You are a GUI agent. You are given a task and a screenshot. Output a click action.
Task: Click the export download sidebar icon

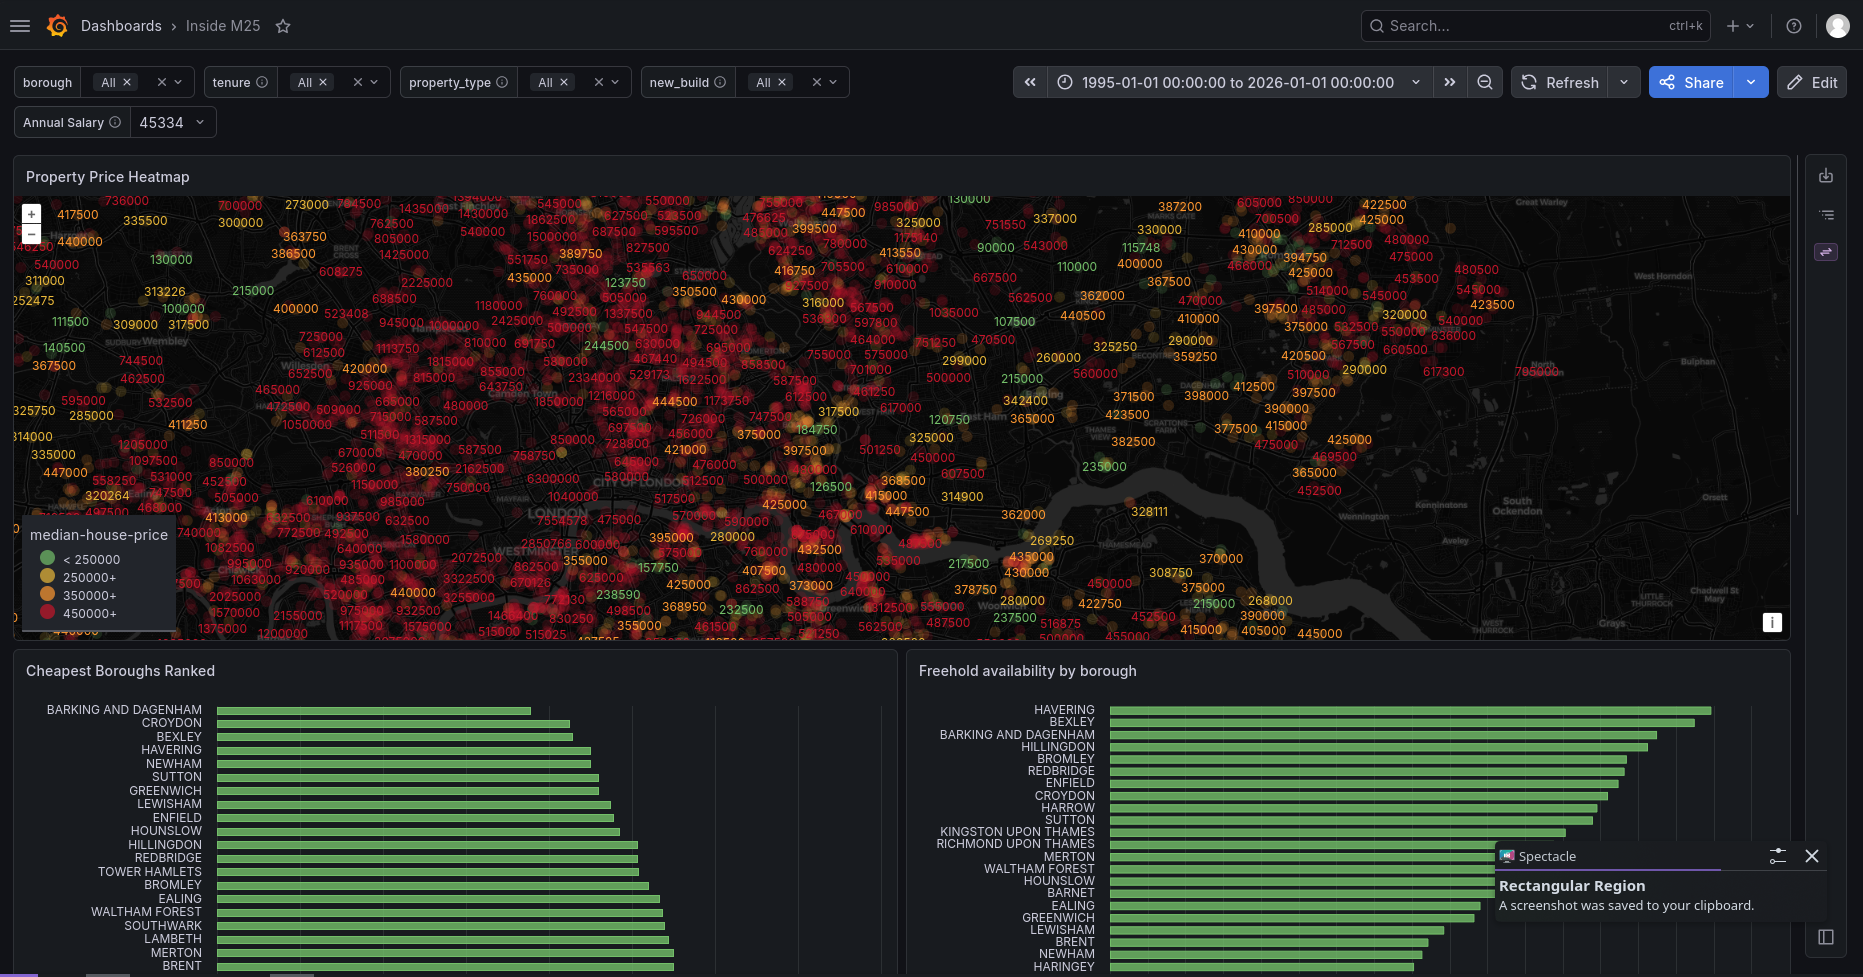[x=1826, y=176]
